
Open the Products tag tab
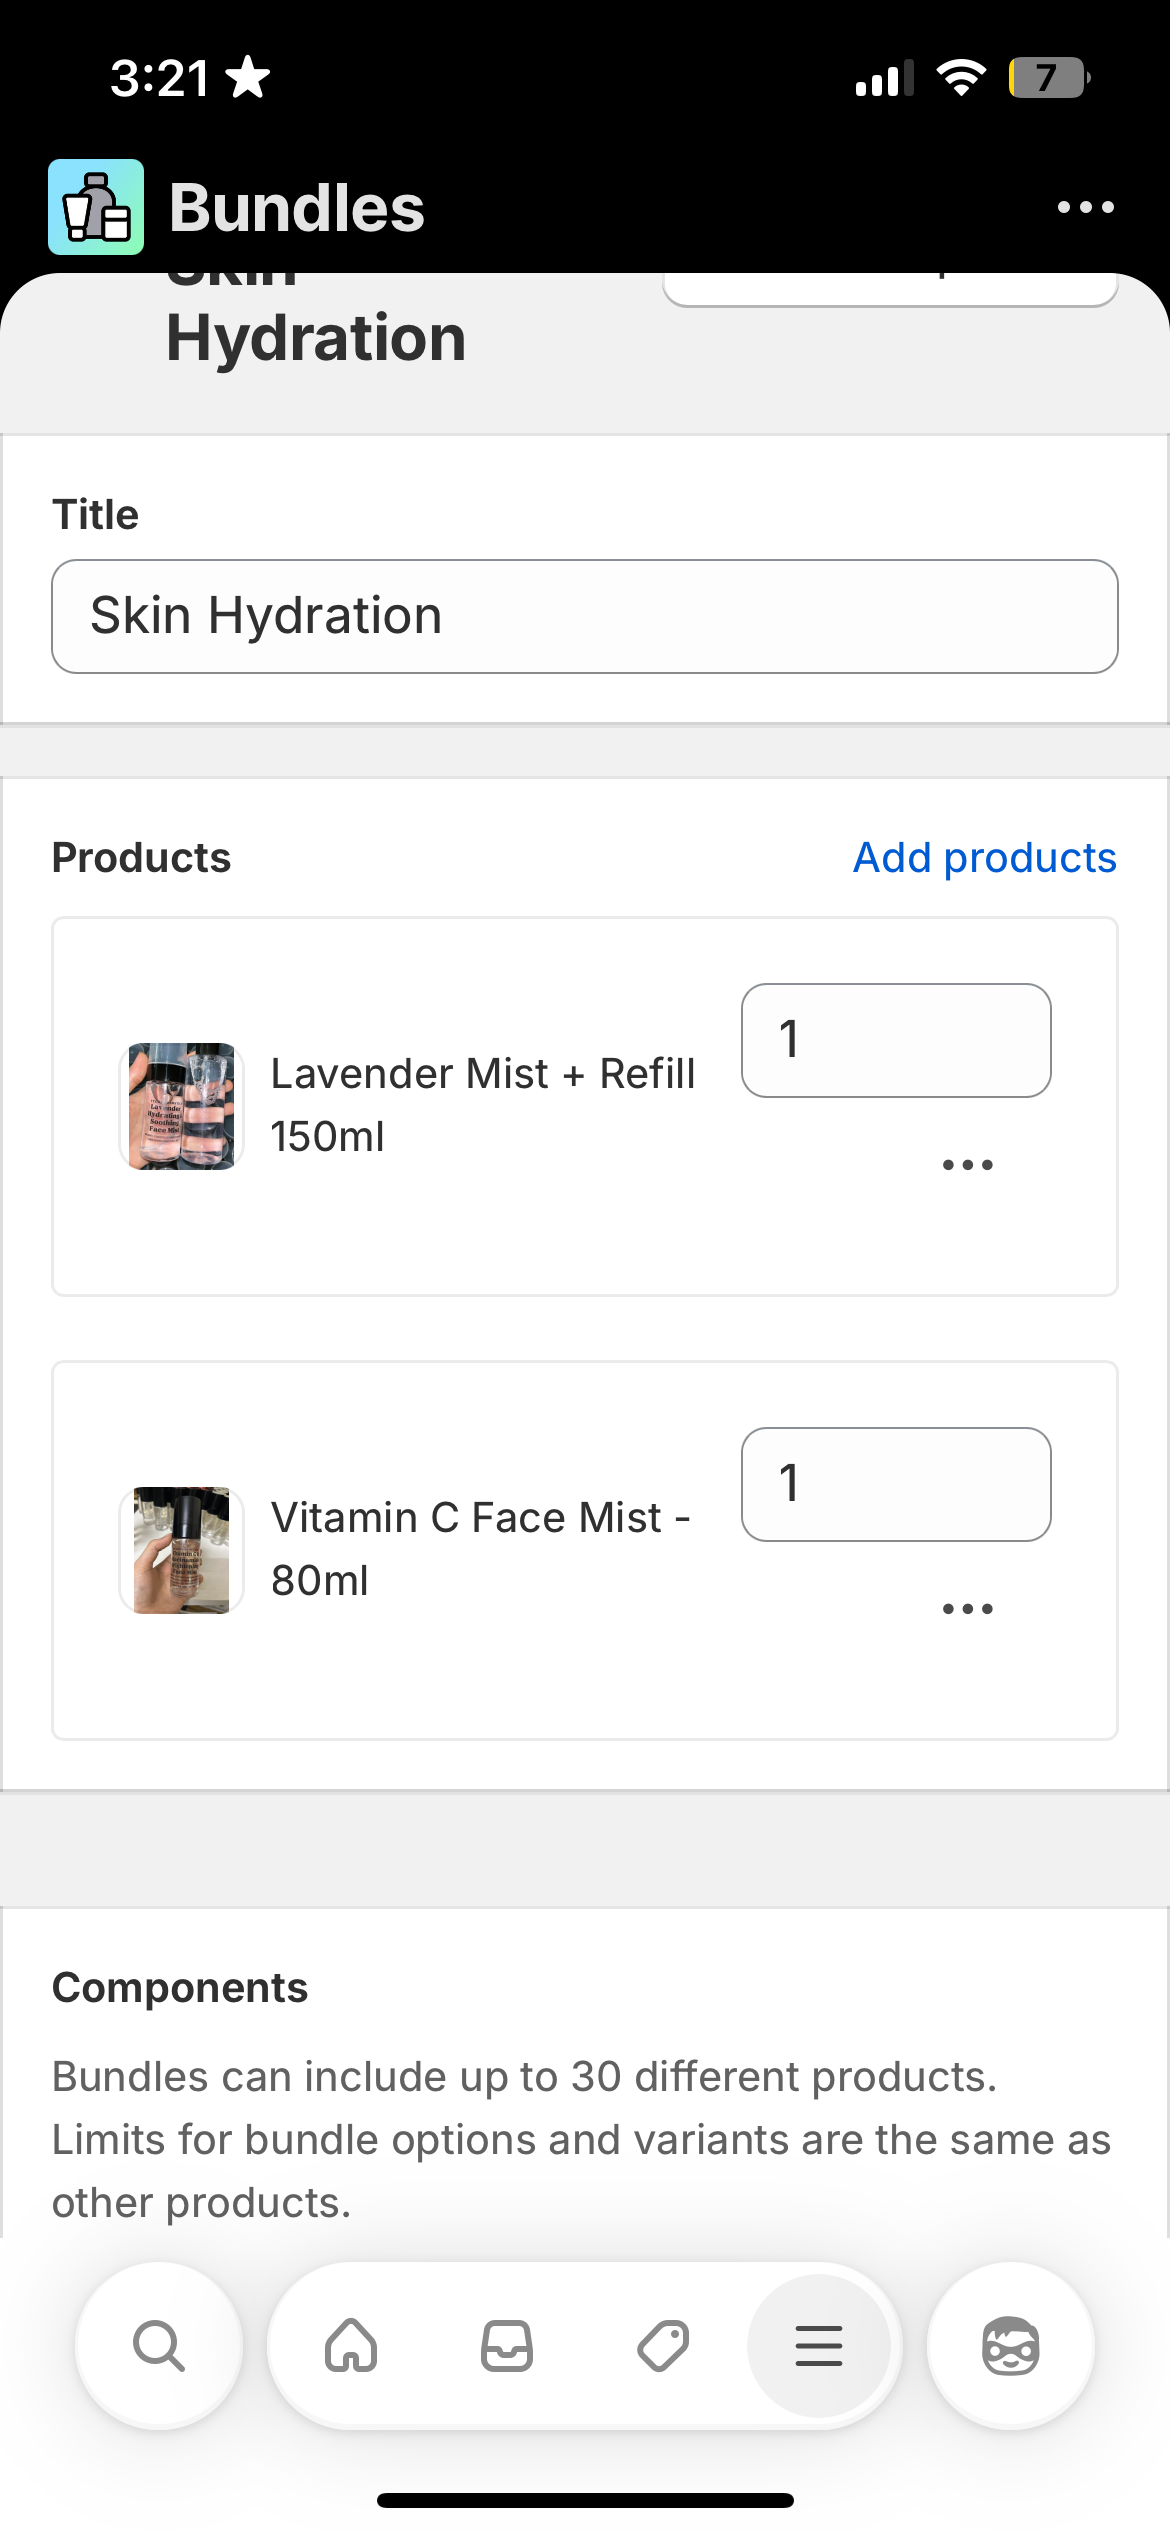[x=663, y=2346]
